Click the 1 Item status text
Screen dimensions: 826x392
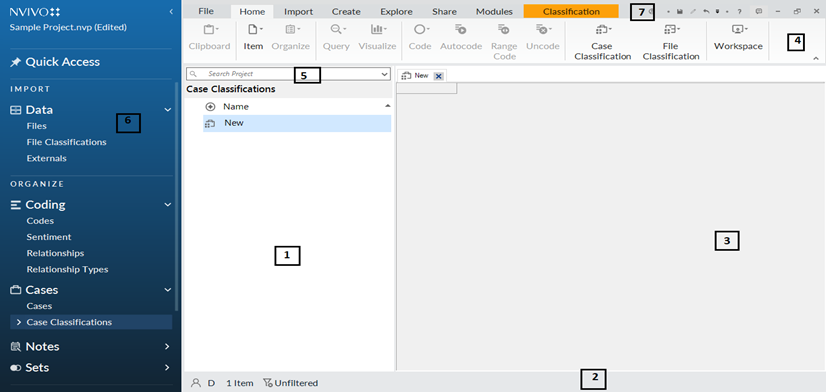240,383
